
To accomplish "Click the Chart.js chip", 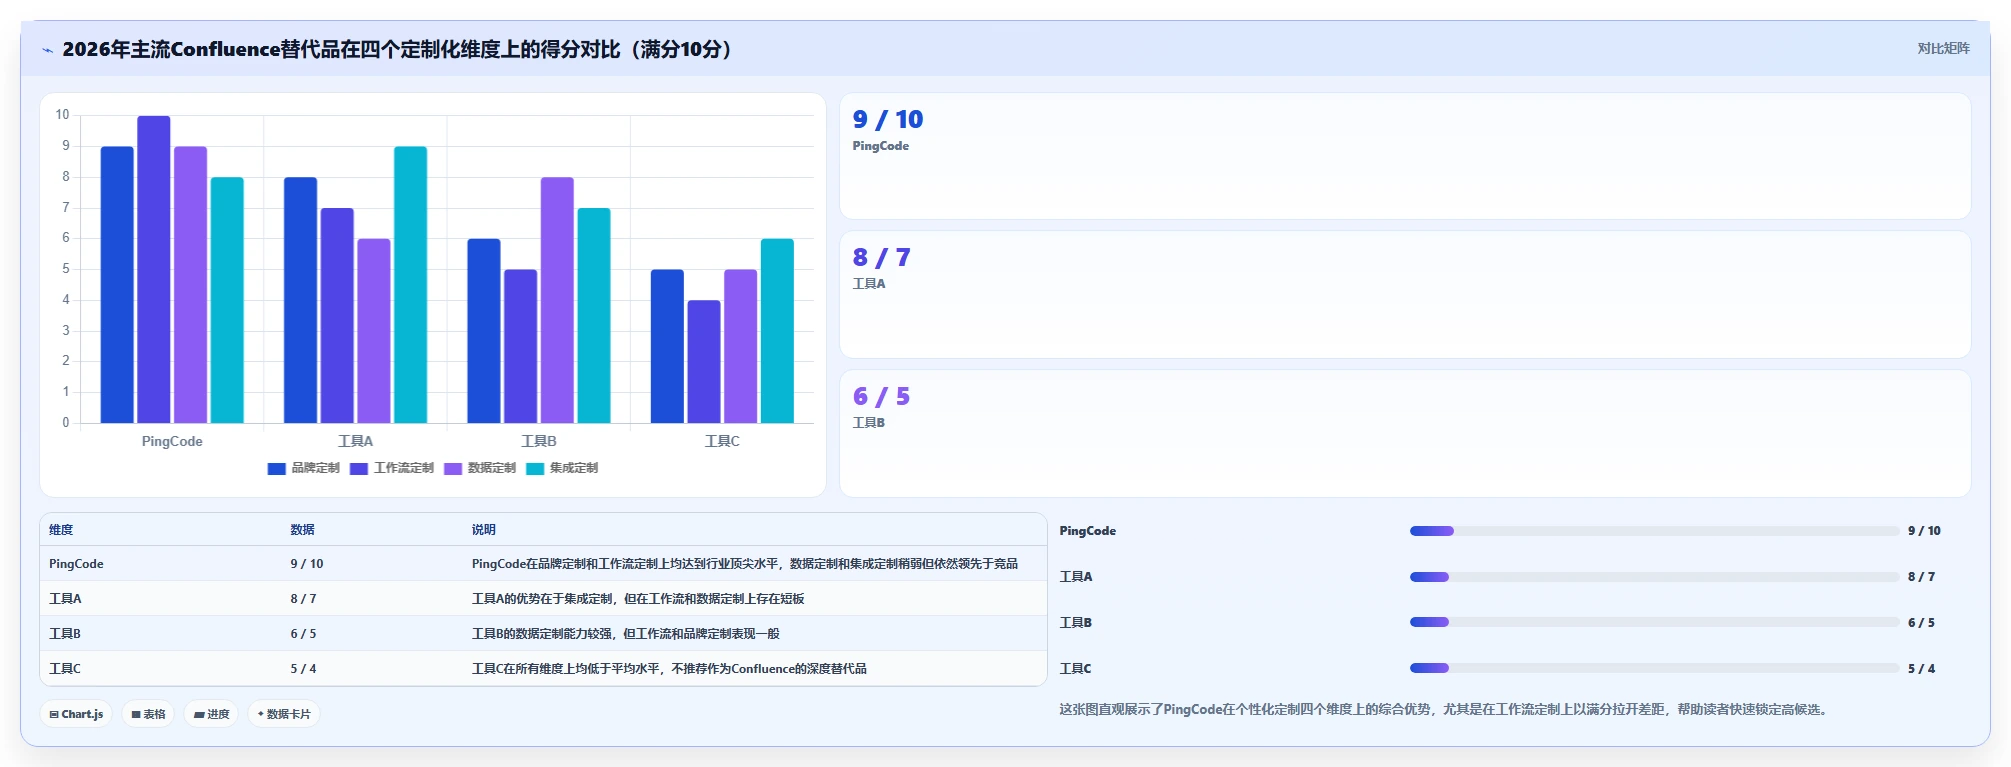I will point(76,714).
